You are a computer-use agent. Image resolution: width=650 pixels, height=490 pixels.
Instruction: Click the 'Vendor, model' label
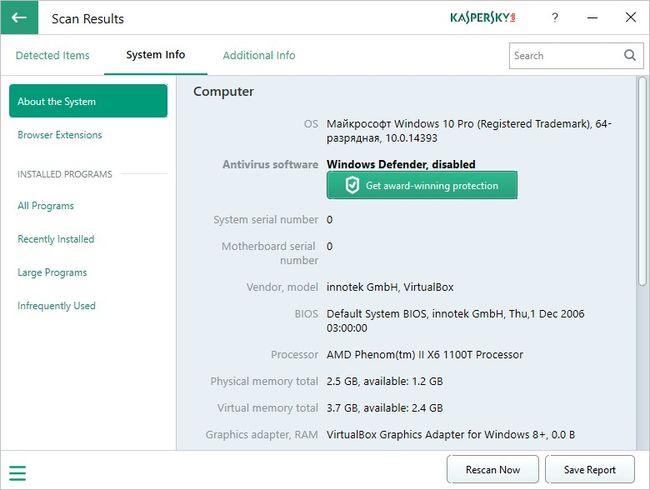[x=282, y=287]
